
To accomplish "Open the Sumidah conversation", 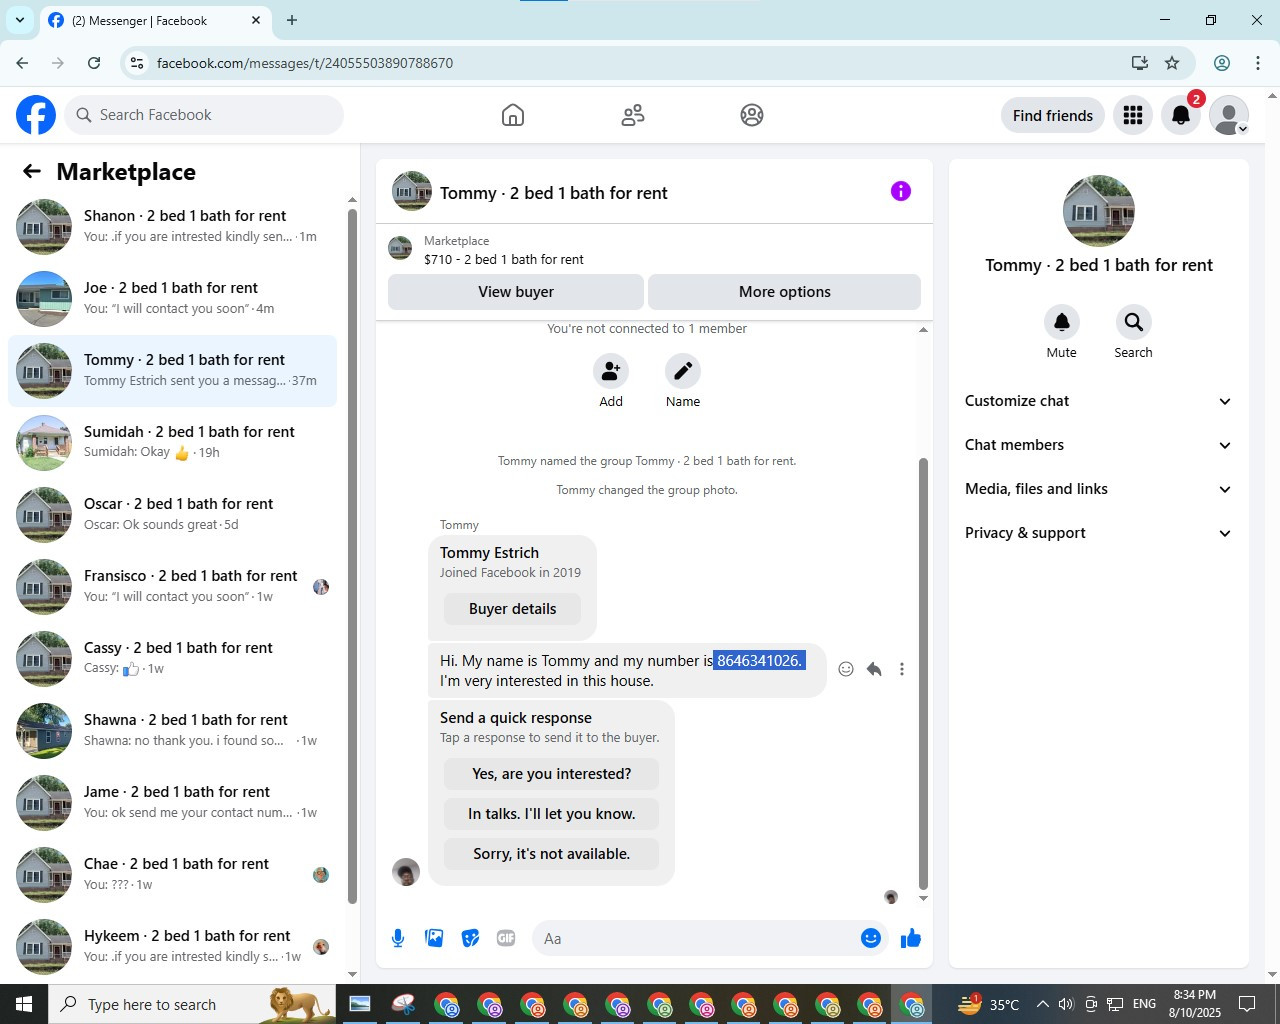I will 172,443.
